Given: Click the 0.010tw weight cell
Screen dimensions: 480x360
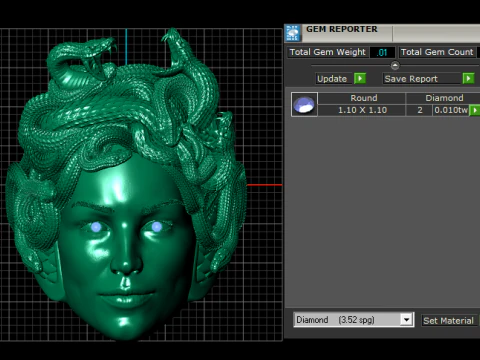Looking at the screenshot, I should (x=451, y=110).
